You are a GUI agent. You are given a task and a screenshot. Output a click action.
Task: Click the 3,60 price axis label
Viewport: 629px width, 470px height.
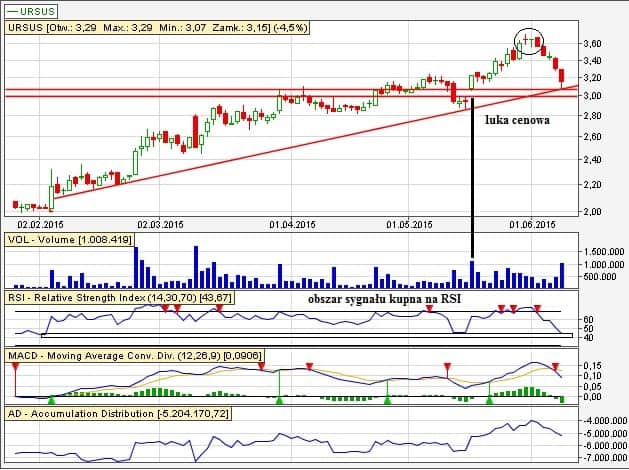[591, 44]
